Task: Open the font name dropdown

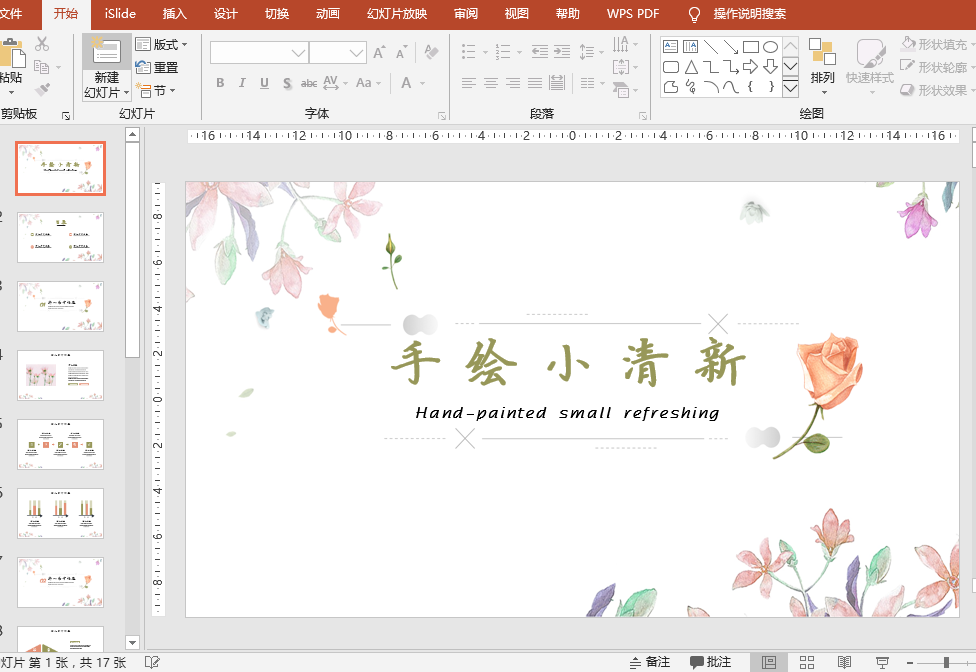Action: click(298, 53)
